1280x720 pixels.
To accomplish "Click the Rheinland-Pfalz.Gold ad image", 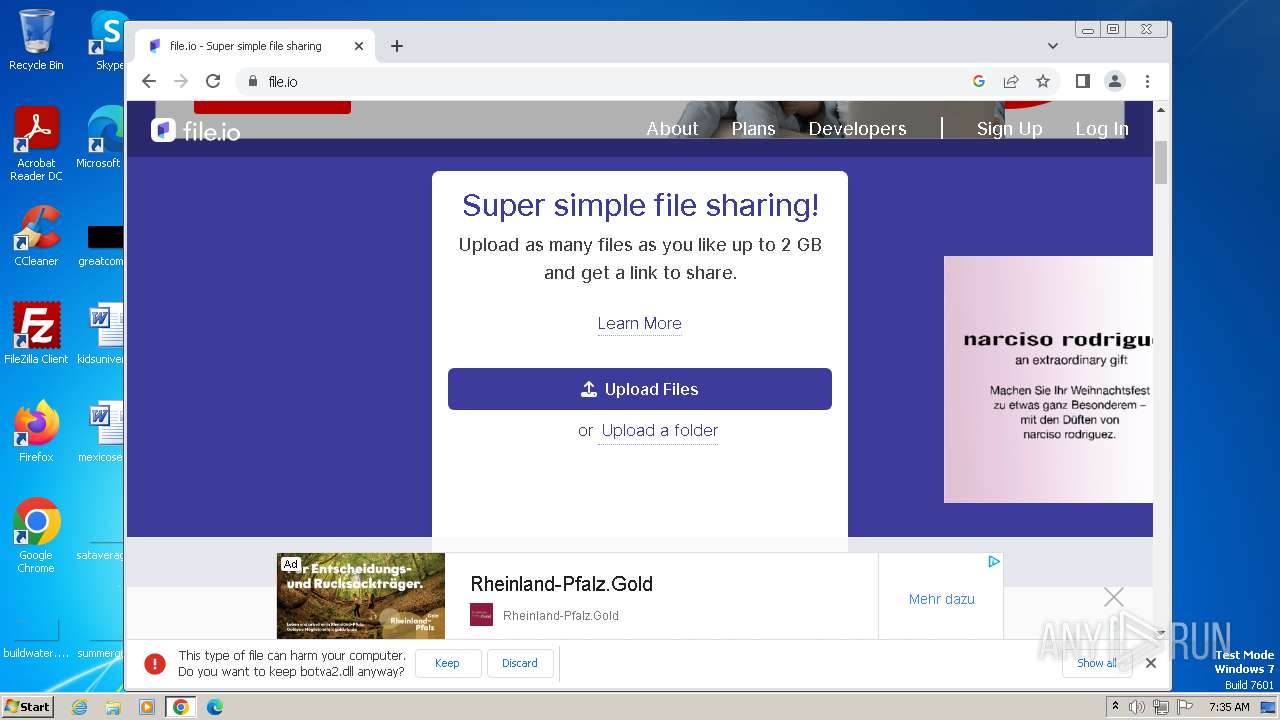I will point(361,596).
